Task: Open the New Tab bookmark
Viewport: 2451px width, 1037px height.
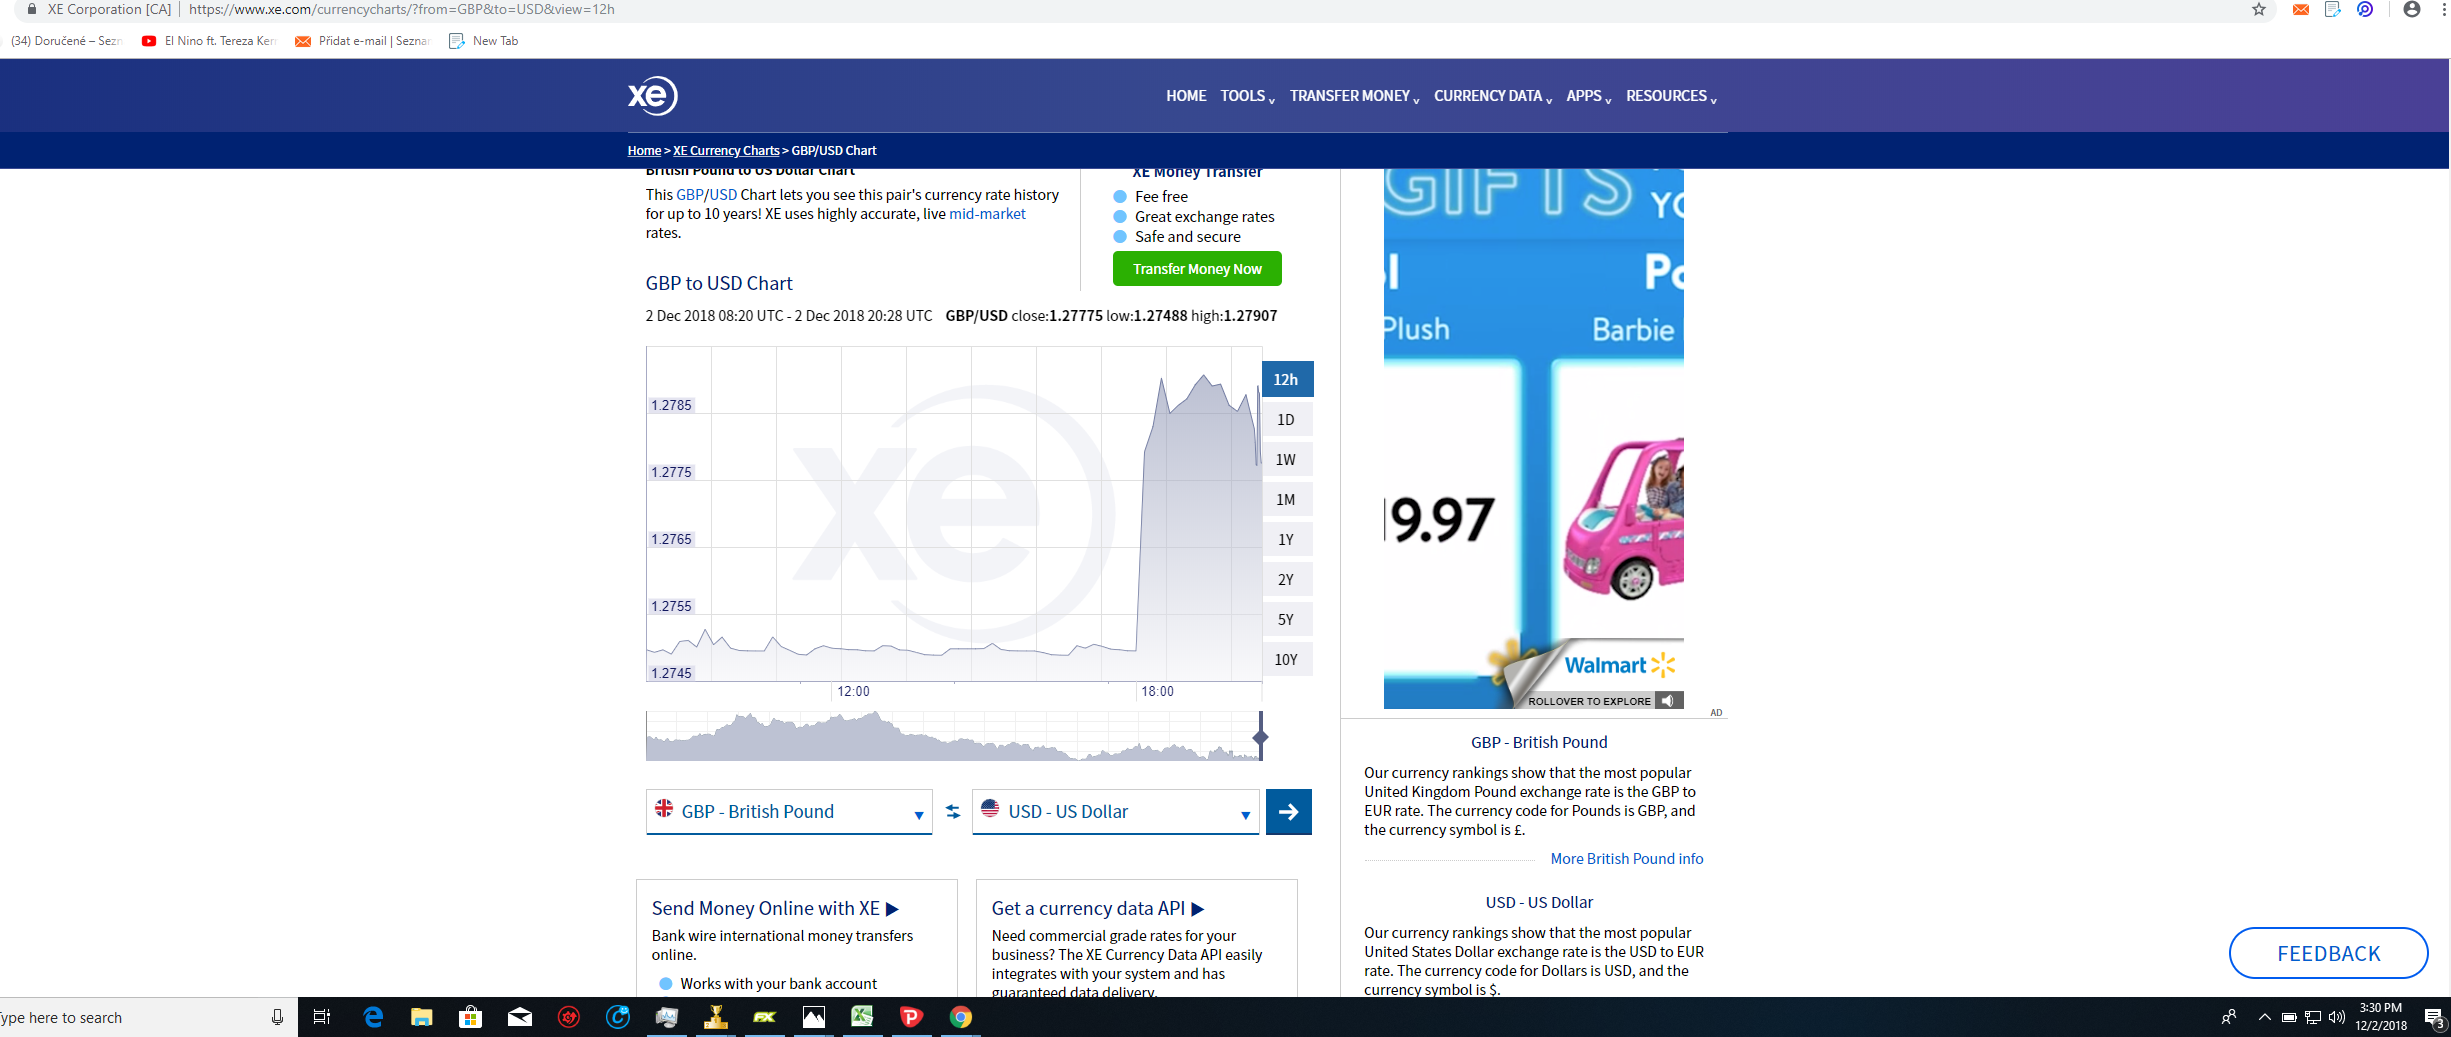Action: point(484,41)
